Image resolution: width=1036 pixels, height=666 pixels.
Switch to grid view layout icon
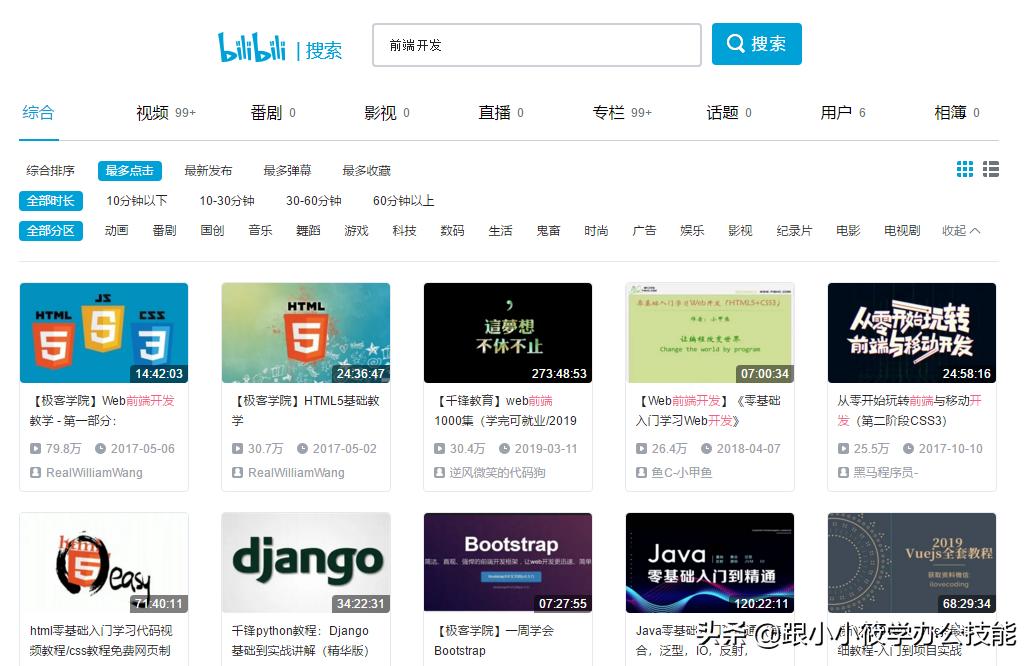point(965,169)
